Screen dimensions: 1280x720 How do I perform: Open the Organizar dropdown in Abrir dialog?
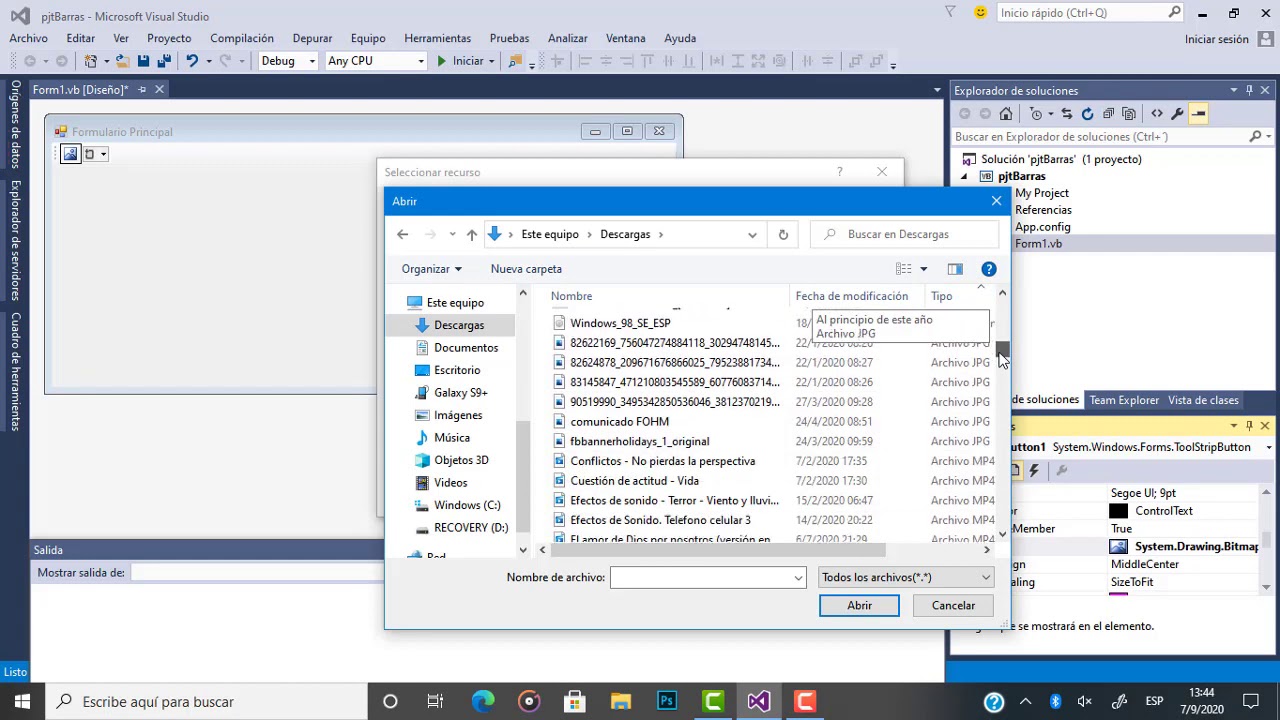(431, 269)
